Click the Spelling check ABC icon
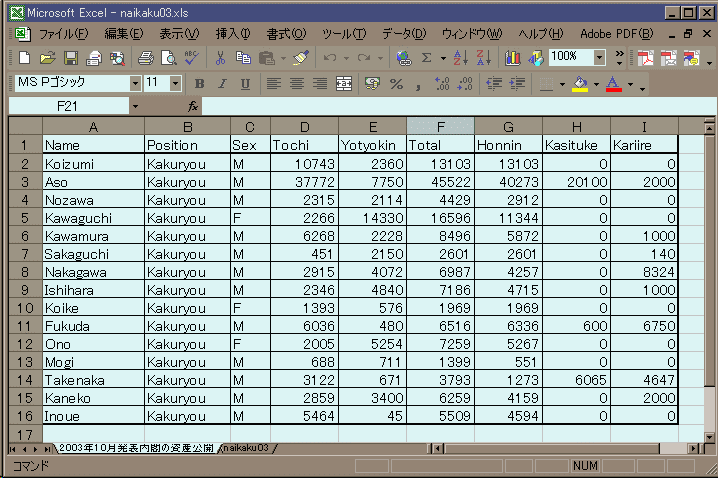This screenshot has height=478, width=718. [x=191, y=58]
